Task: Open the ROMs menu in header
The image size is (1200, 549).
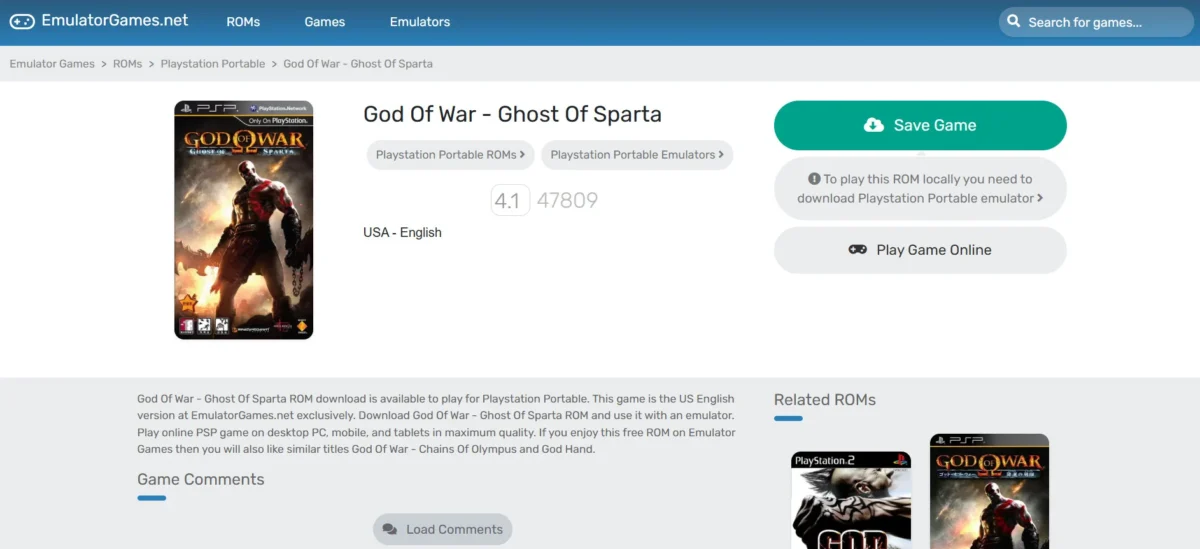Action: click(243, 22)
